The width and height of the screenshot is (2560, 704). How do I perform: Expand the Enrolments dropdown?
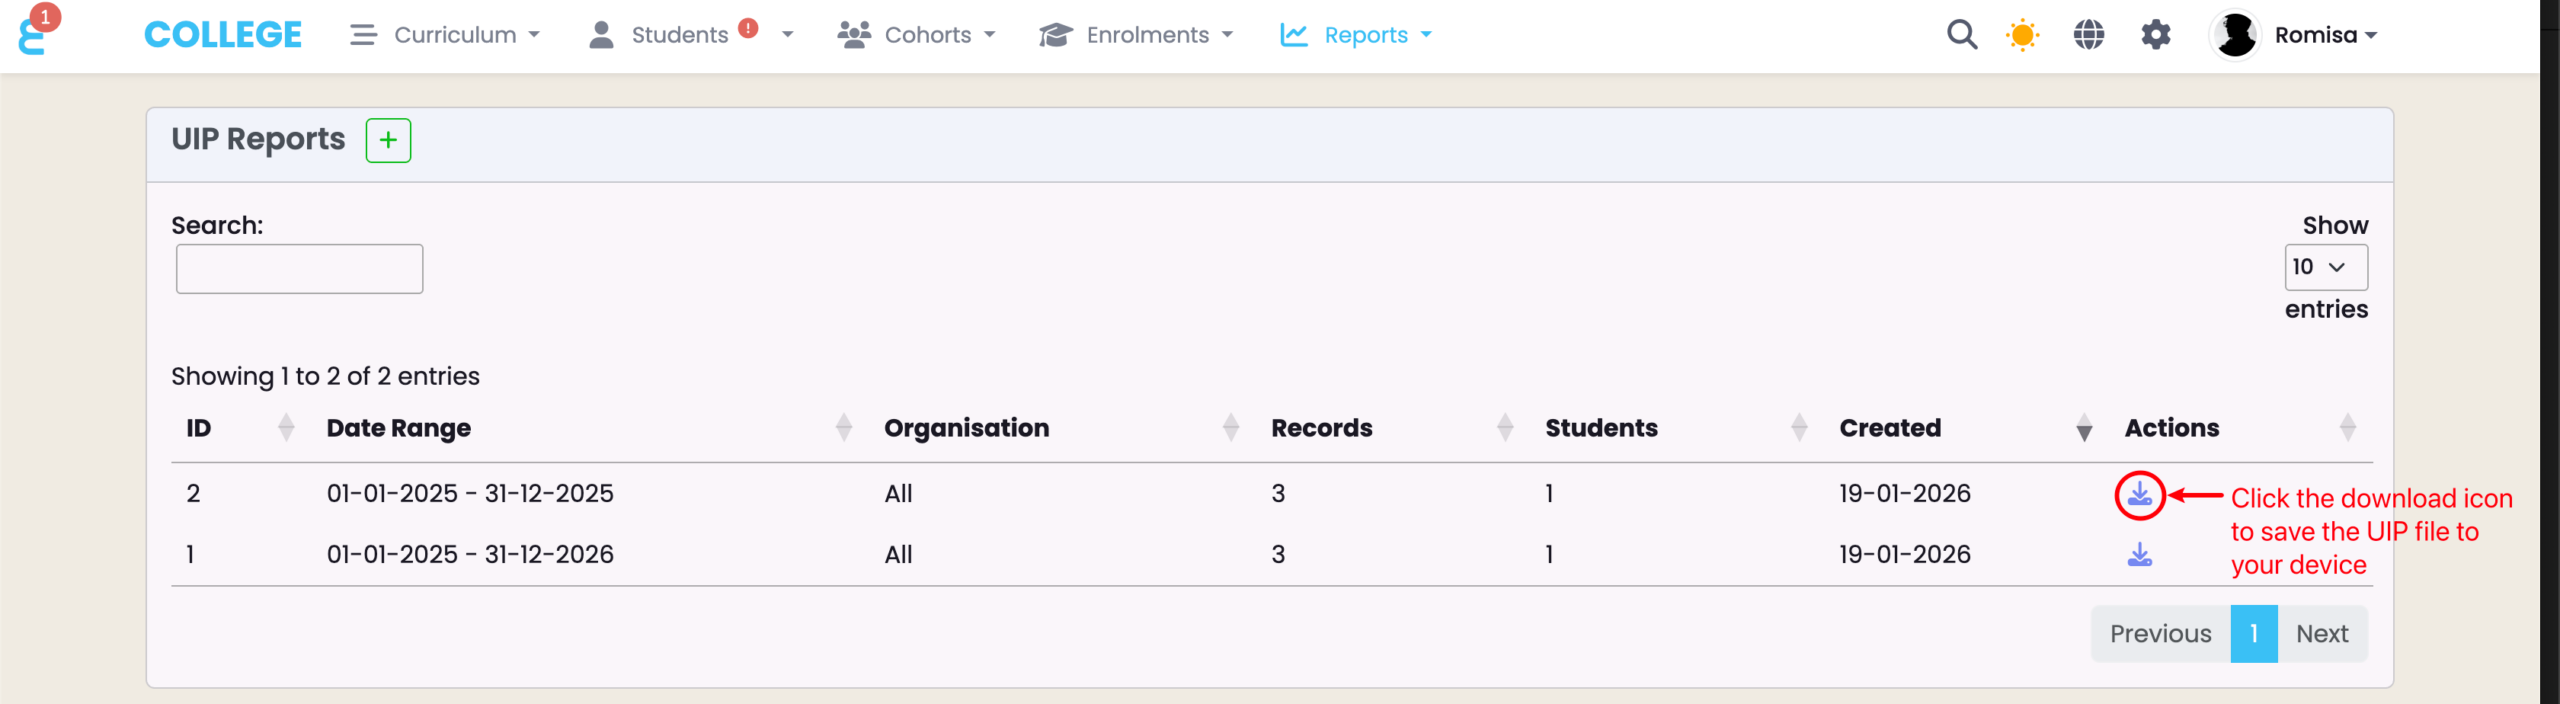click(x=1136, y=35)
